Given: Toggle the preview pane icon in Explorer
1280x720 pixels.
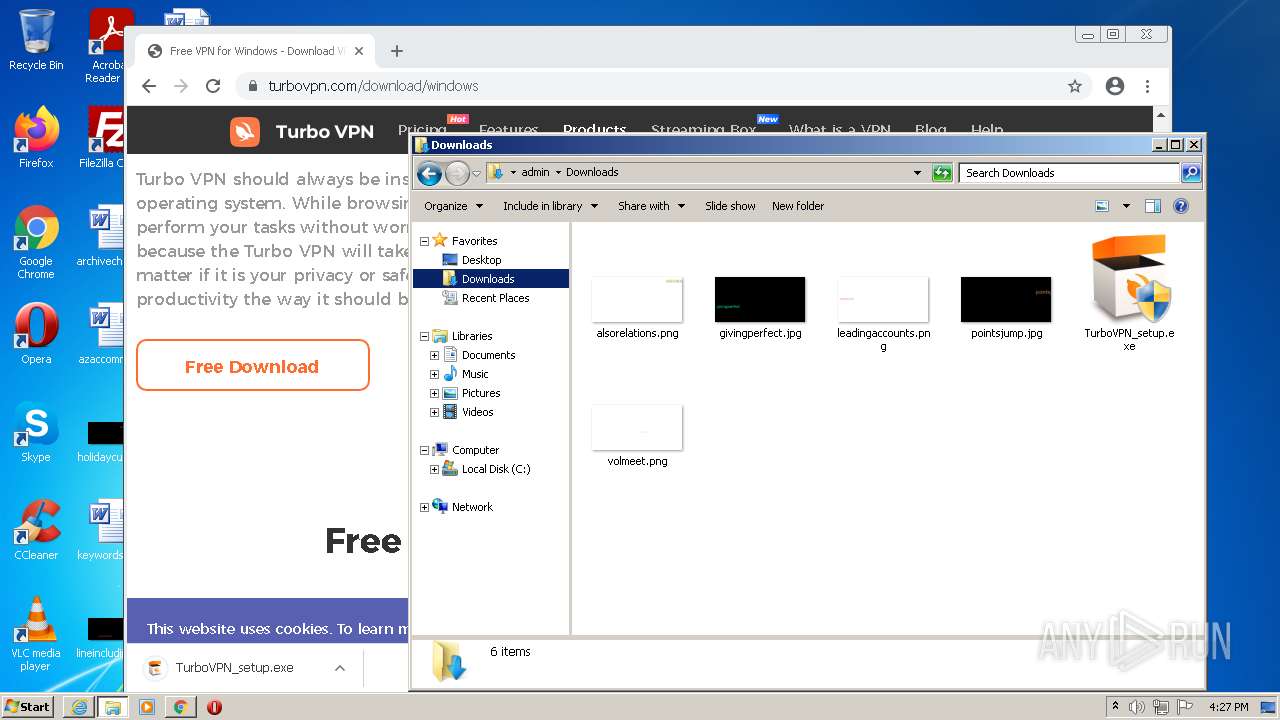Looking at the screenshot, I should click(1152, 206).
